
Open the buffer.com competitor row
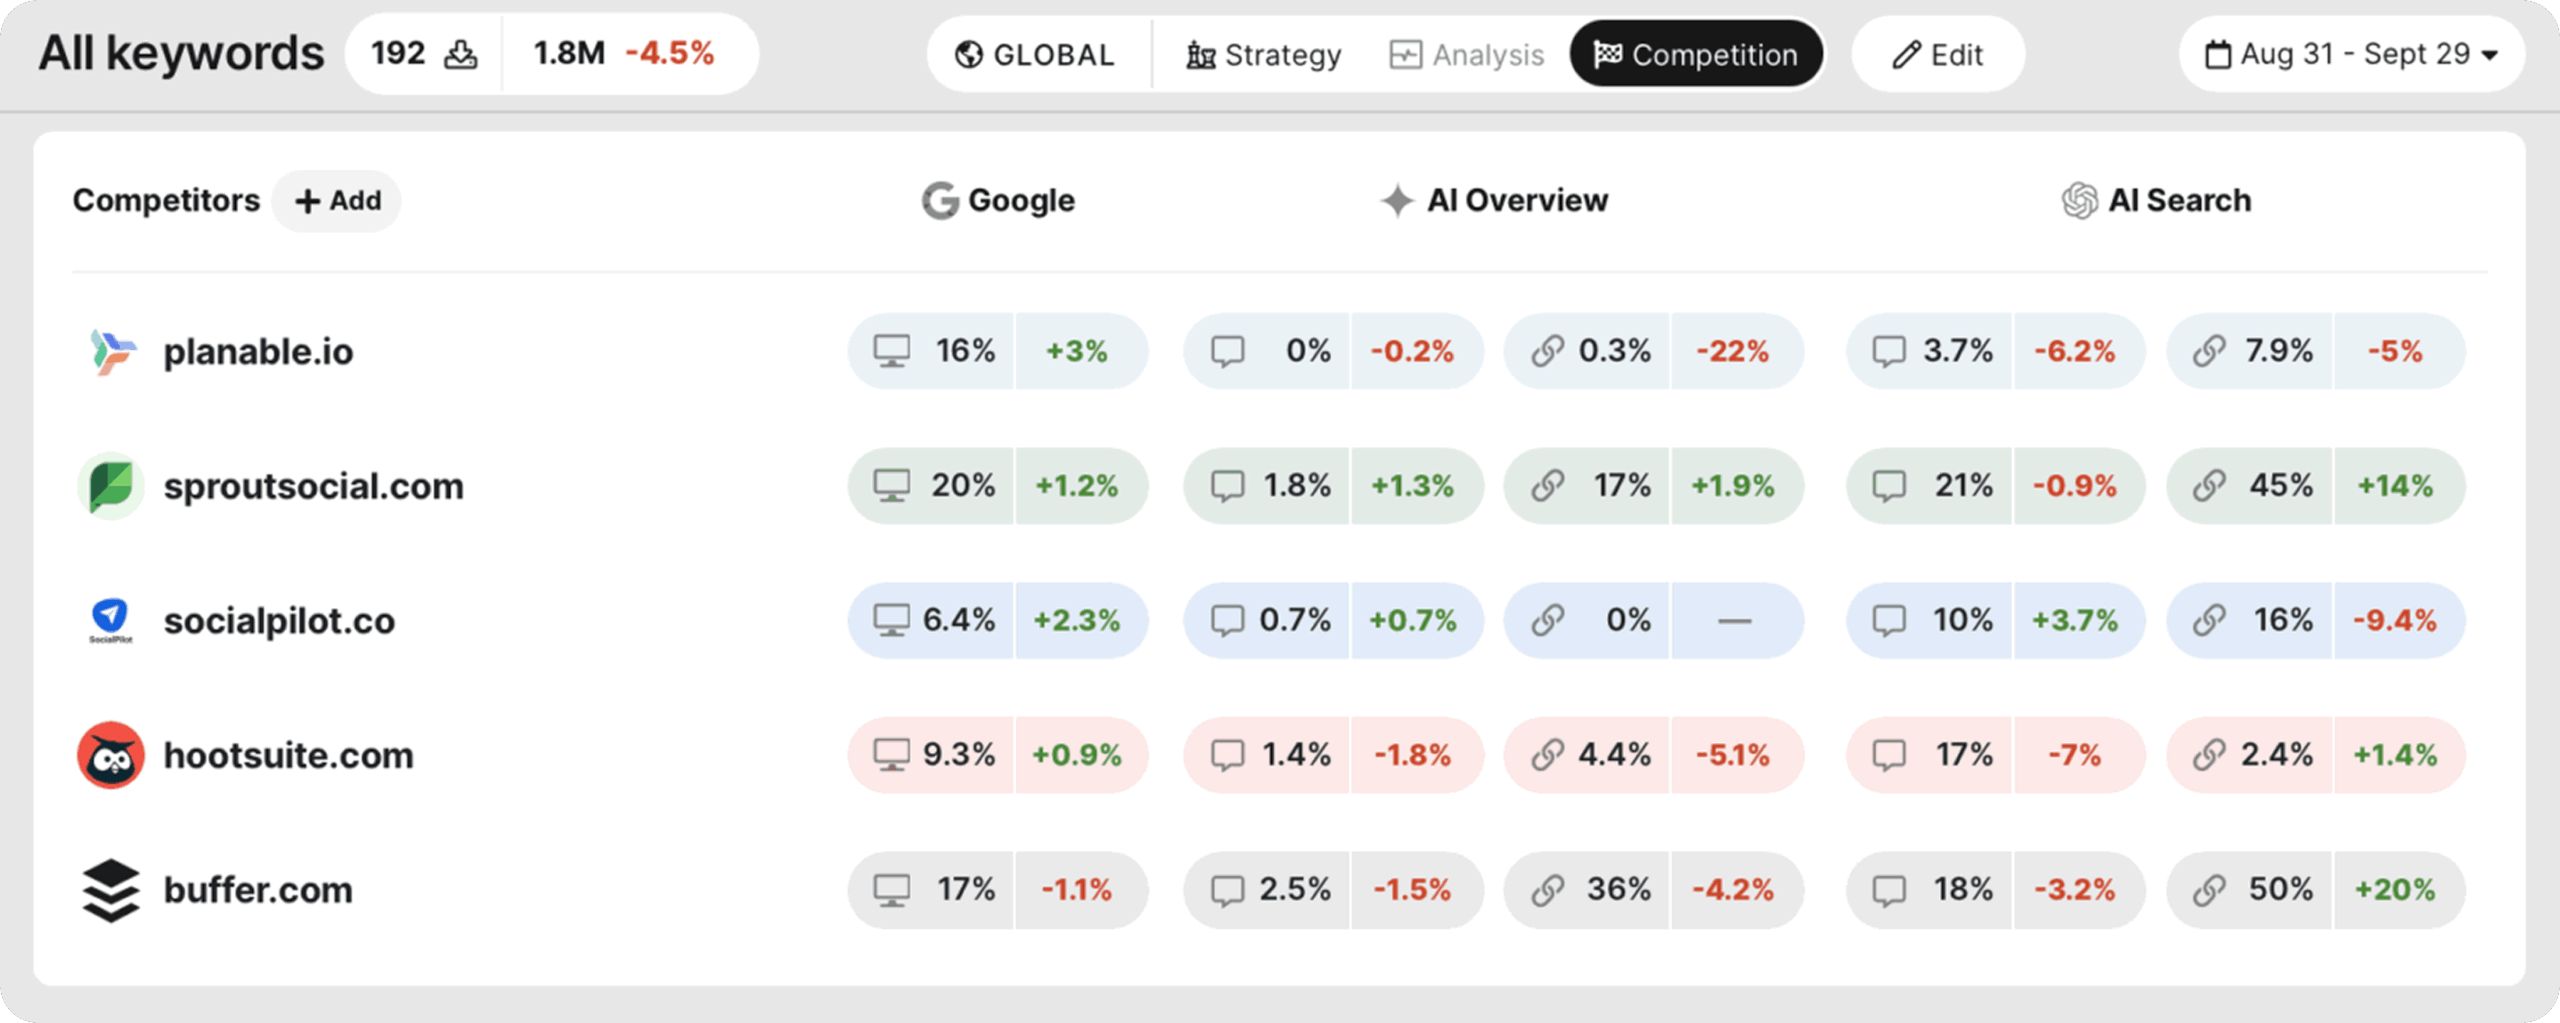pyautogui.click(x=258, y=890)
